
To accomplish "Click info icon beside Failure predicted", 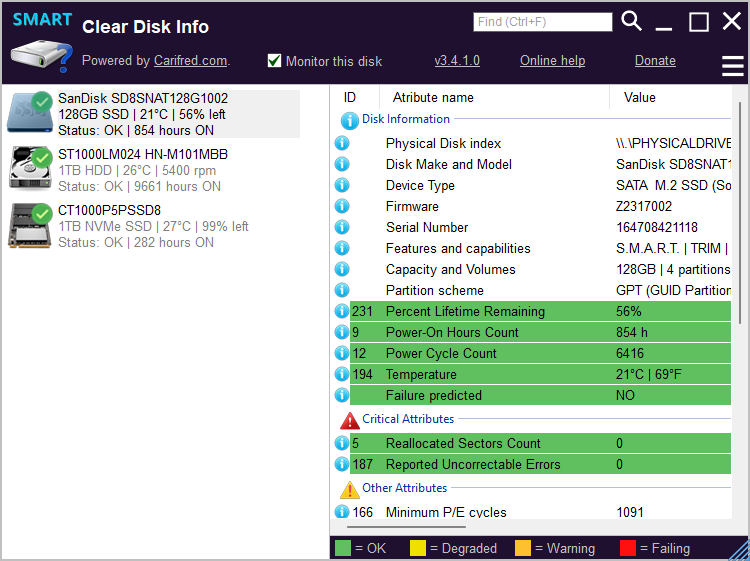I will 342,395.
